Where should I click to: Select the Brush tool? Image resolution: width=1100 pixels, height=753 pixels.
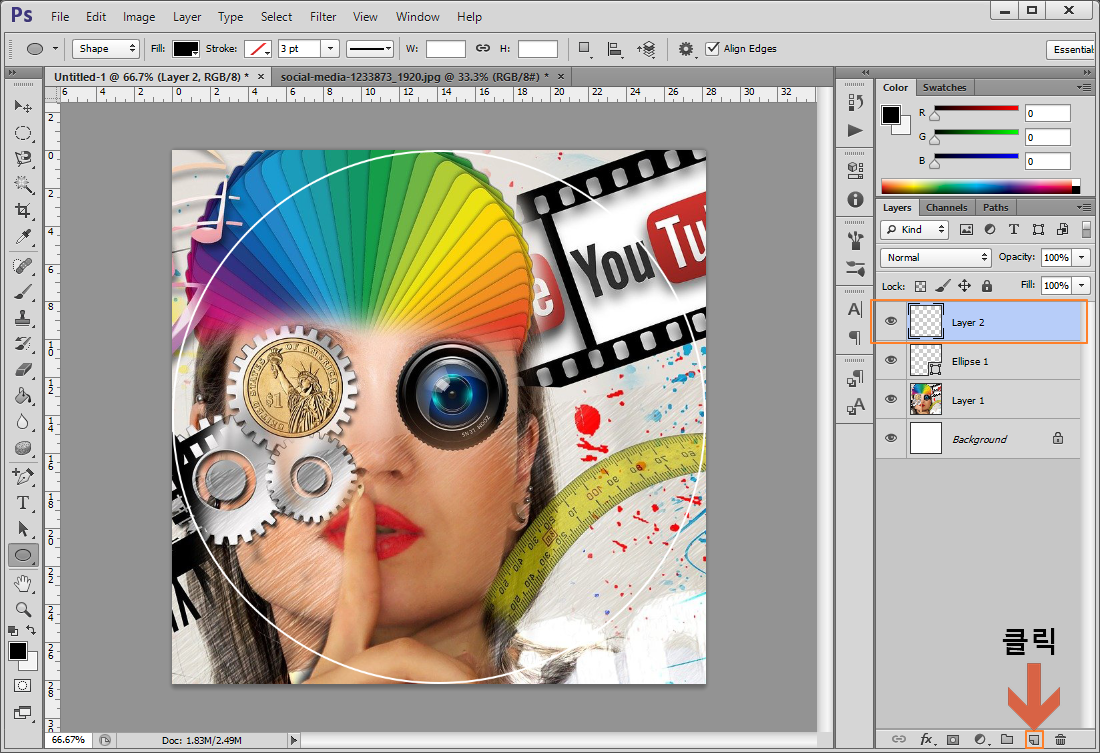coord(23,292)
